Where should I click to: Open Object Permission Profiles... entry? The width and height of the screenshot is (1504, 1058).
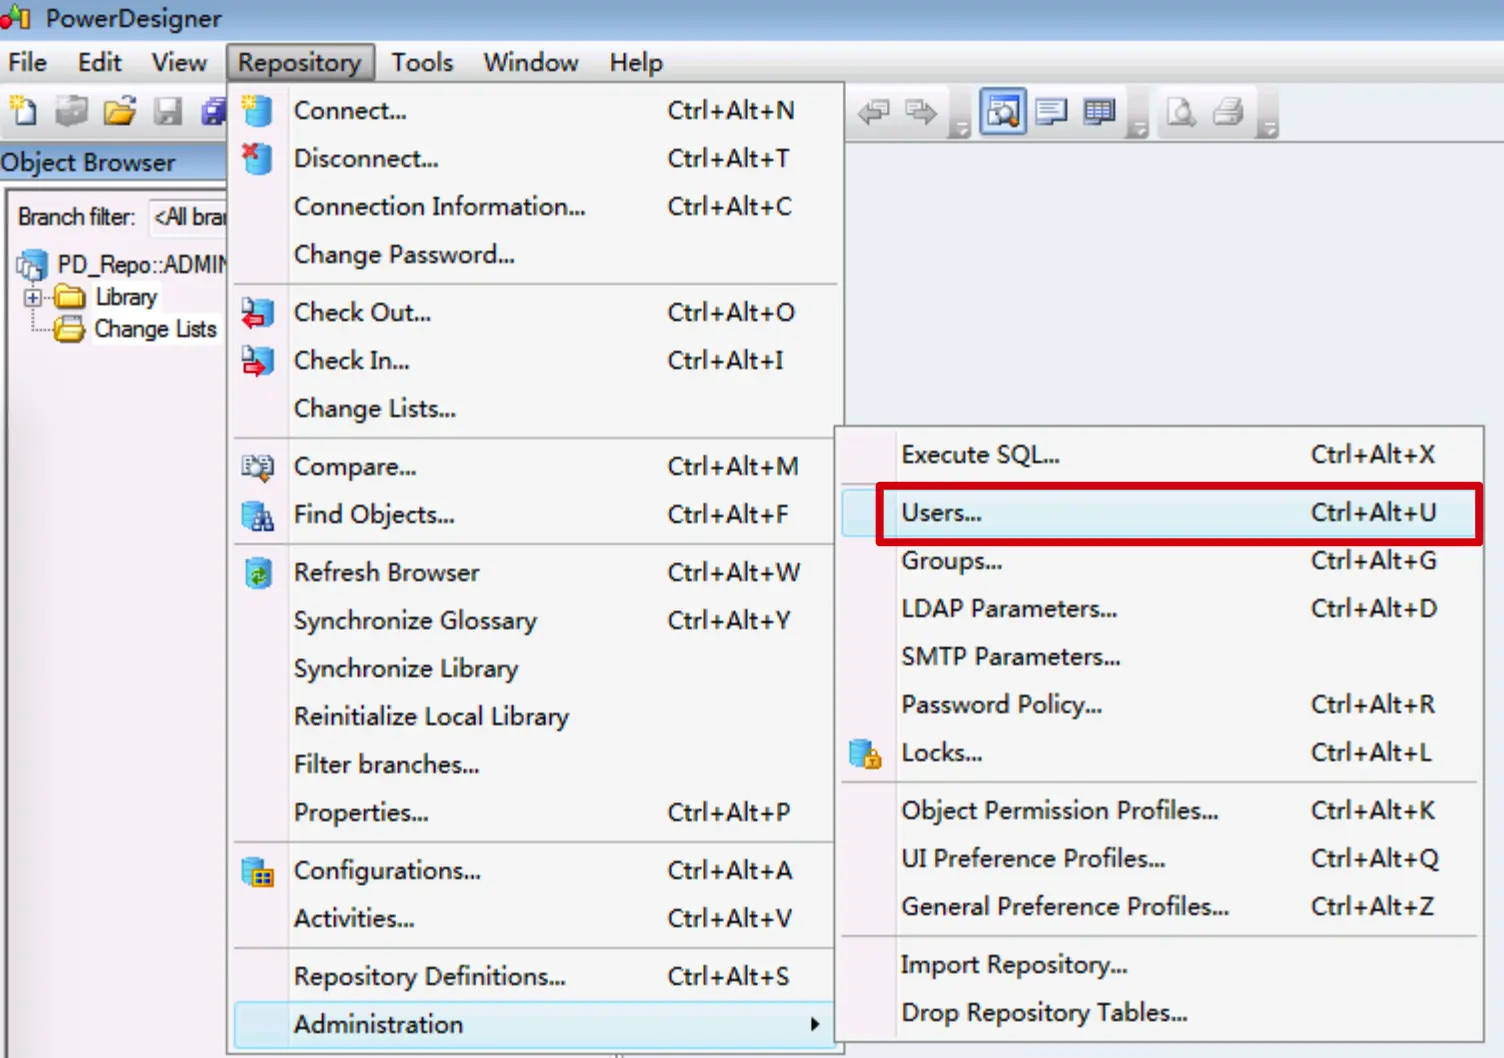(1160, 811)
